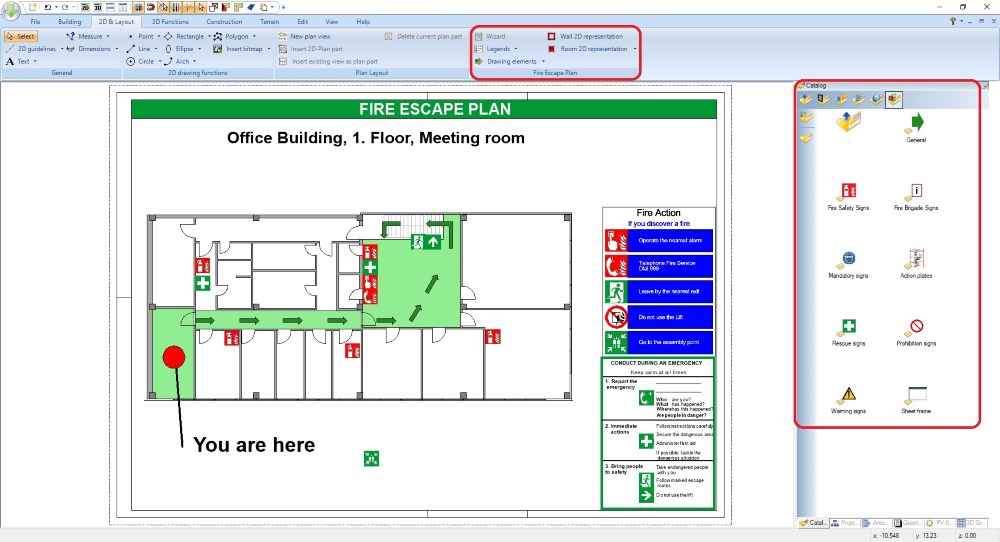Select the Office Building subtitle text

376,138
